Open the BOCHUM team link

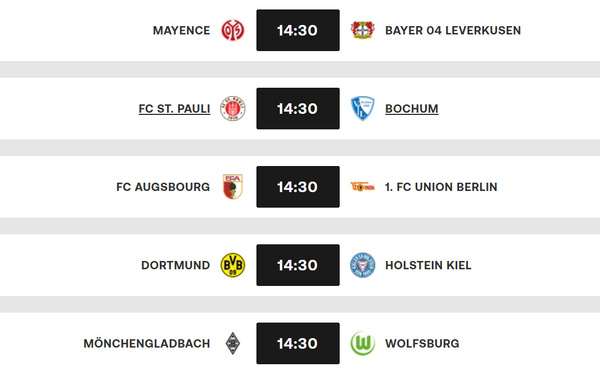[x=412, y=109]
